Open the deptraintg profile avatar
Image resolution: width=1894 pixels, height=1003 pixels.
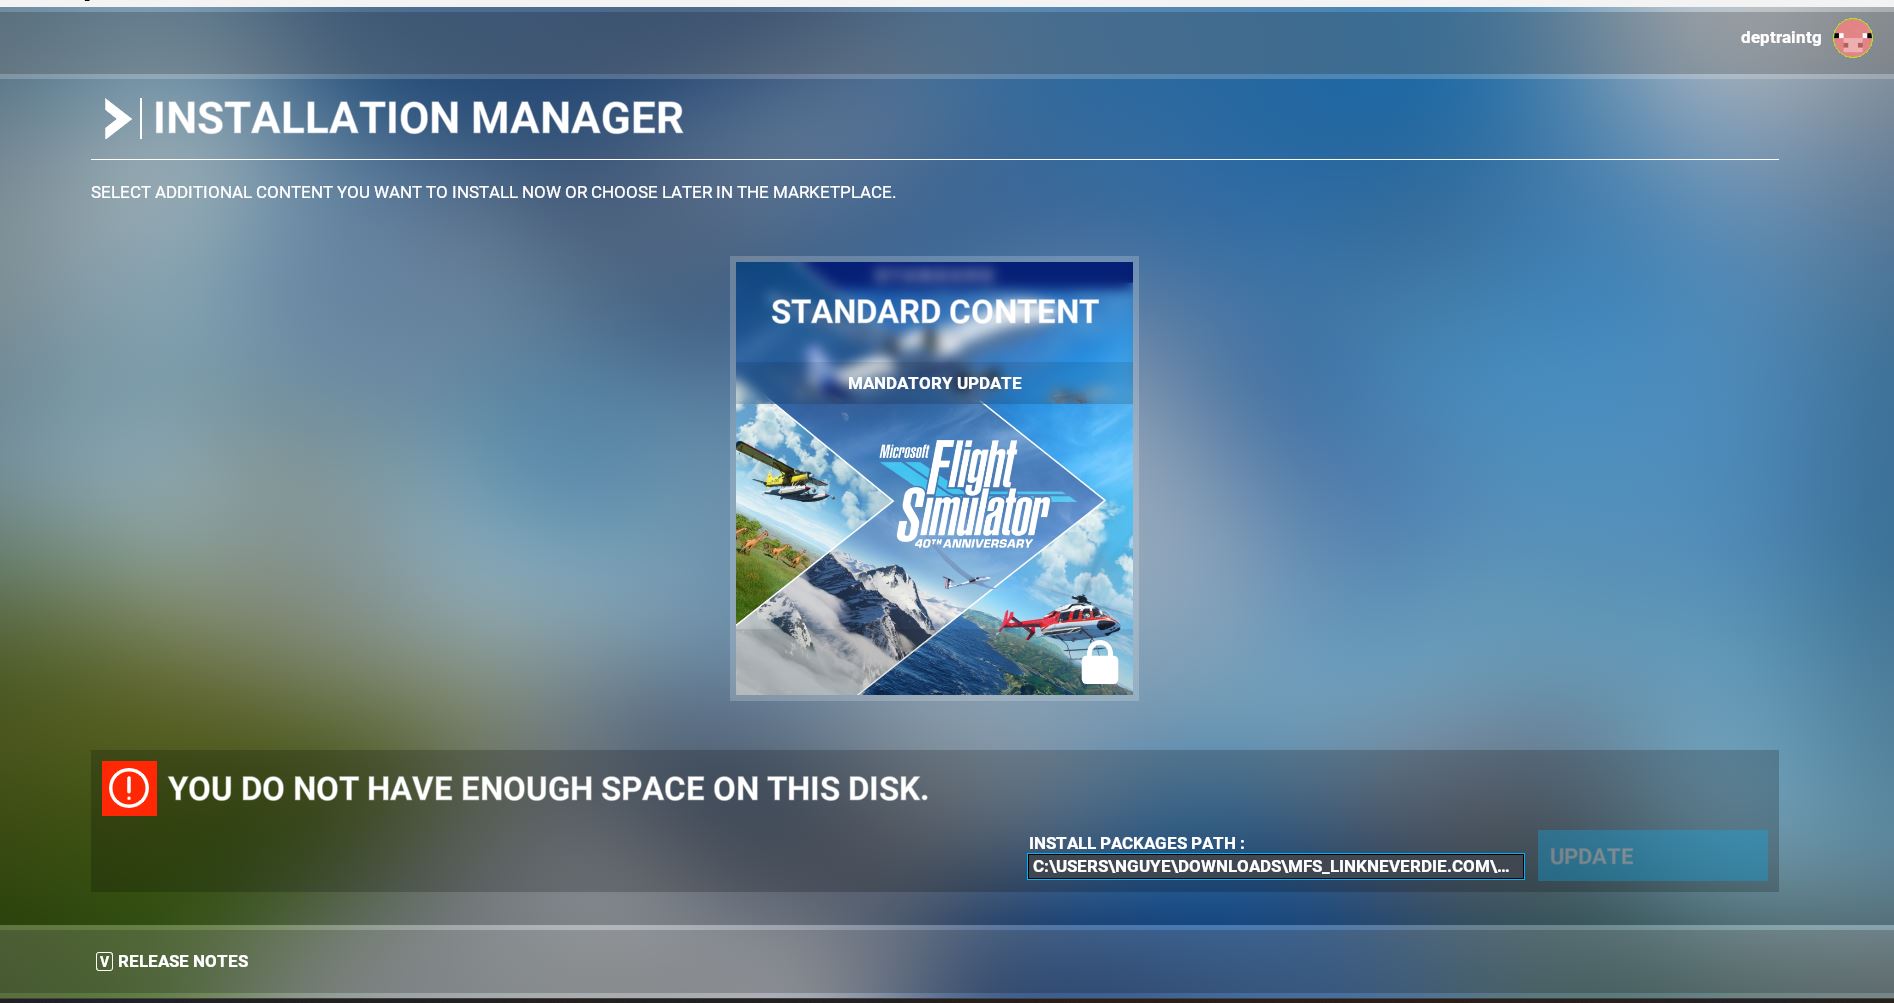(x=1855, y=40)
